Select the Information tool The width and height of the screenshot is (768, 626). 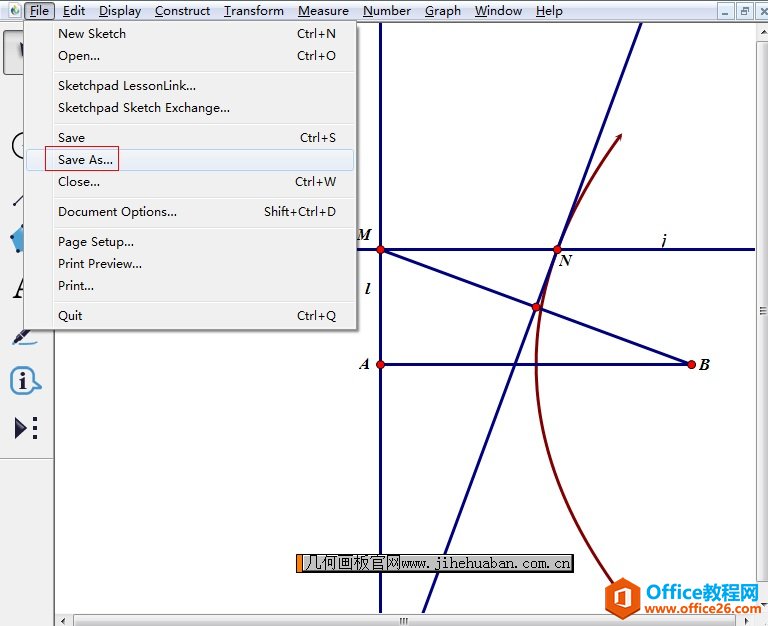pyautogui.click(x=24, y=381)
